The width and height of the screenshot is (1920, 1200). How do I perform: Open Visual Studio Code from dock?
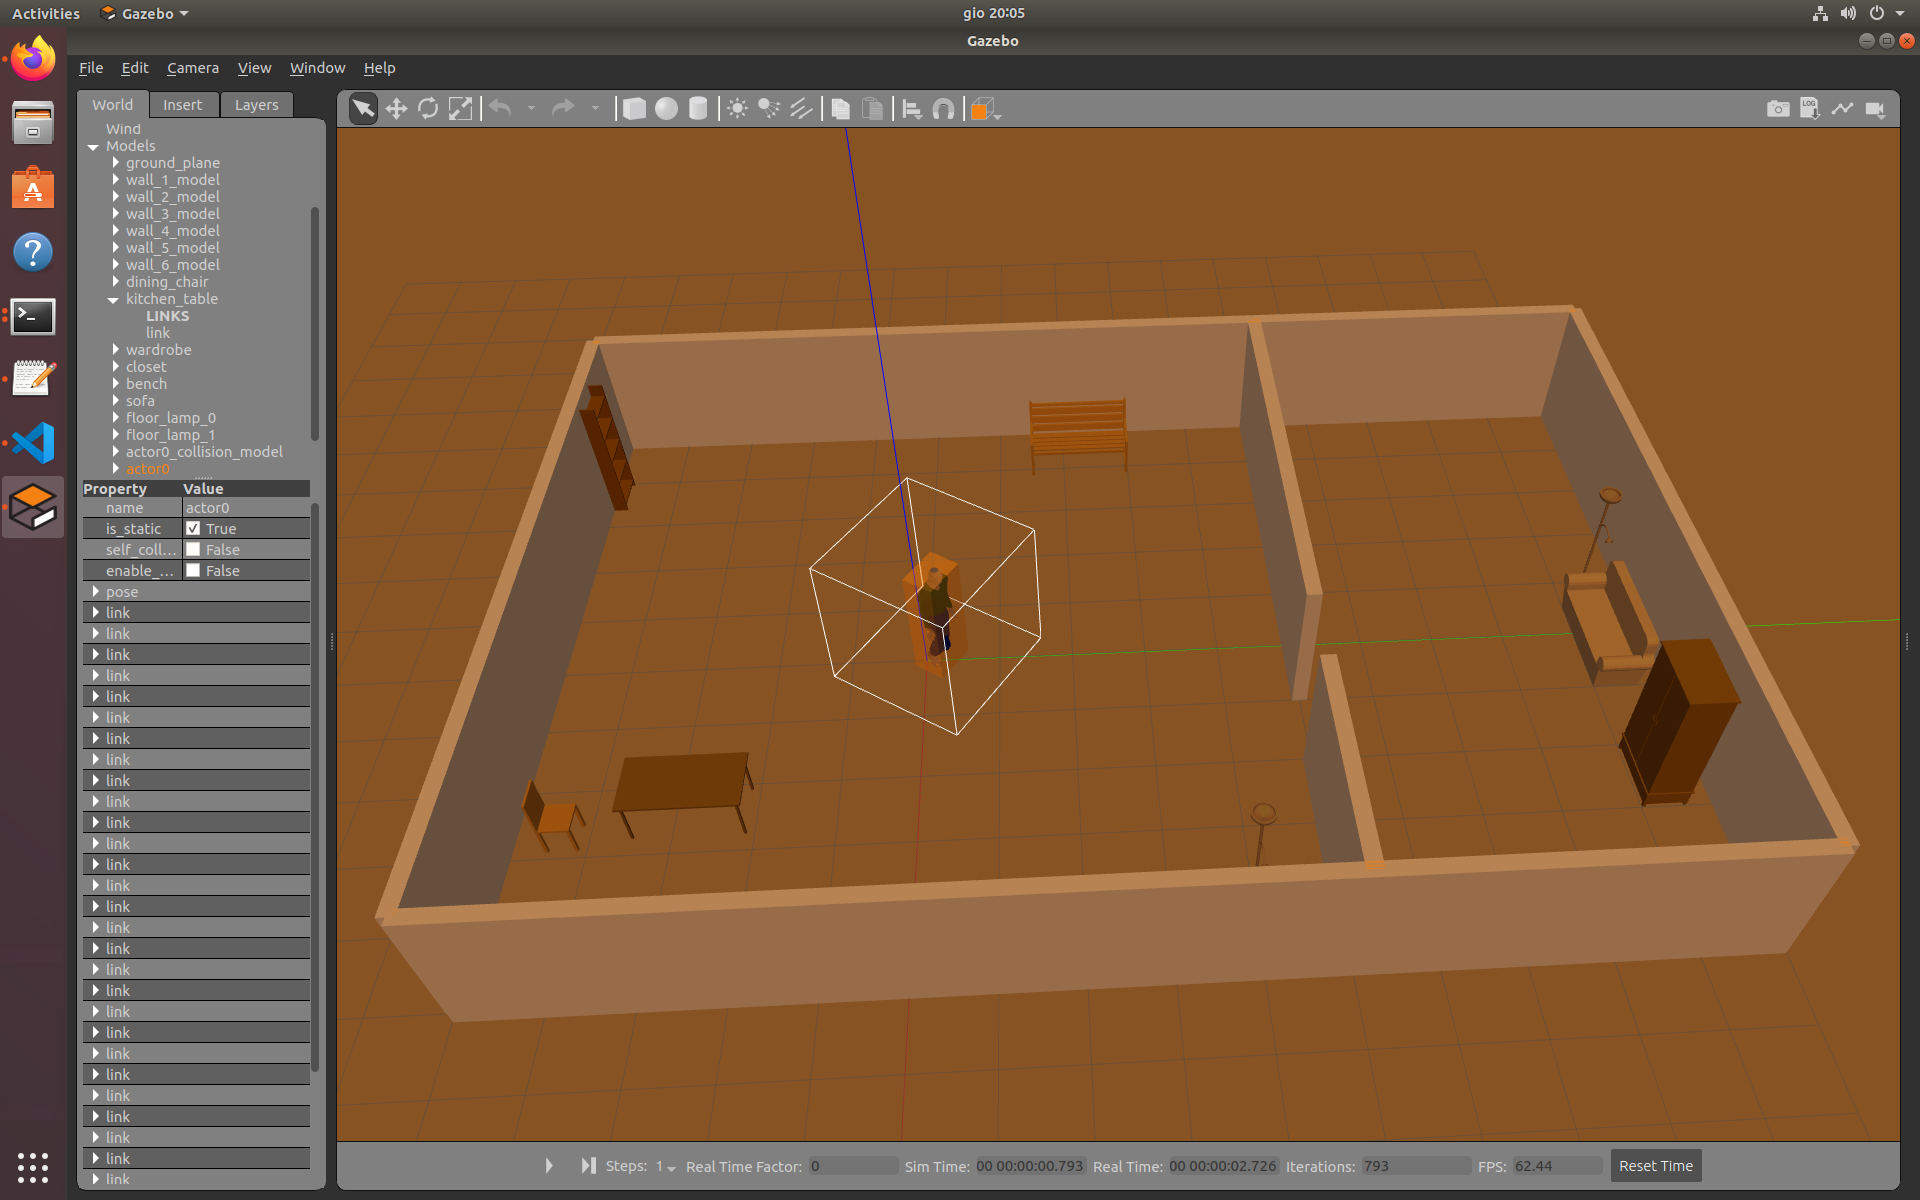tap(33, 443)
